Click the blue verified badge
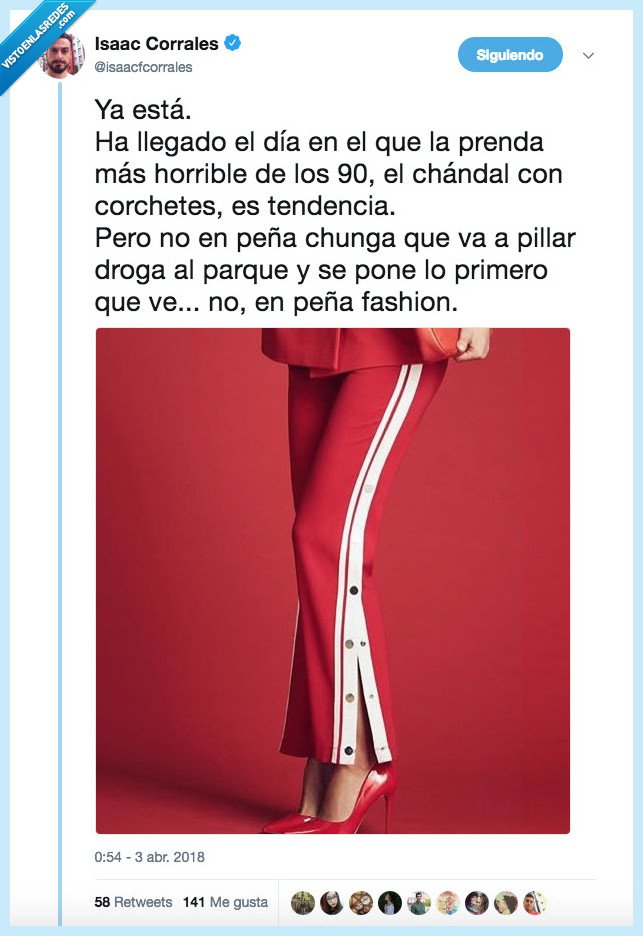This screenshot has height=936, width=643. coord(232,43)
